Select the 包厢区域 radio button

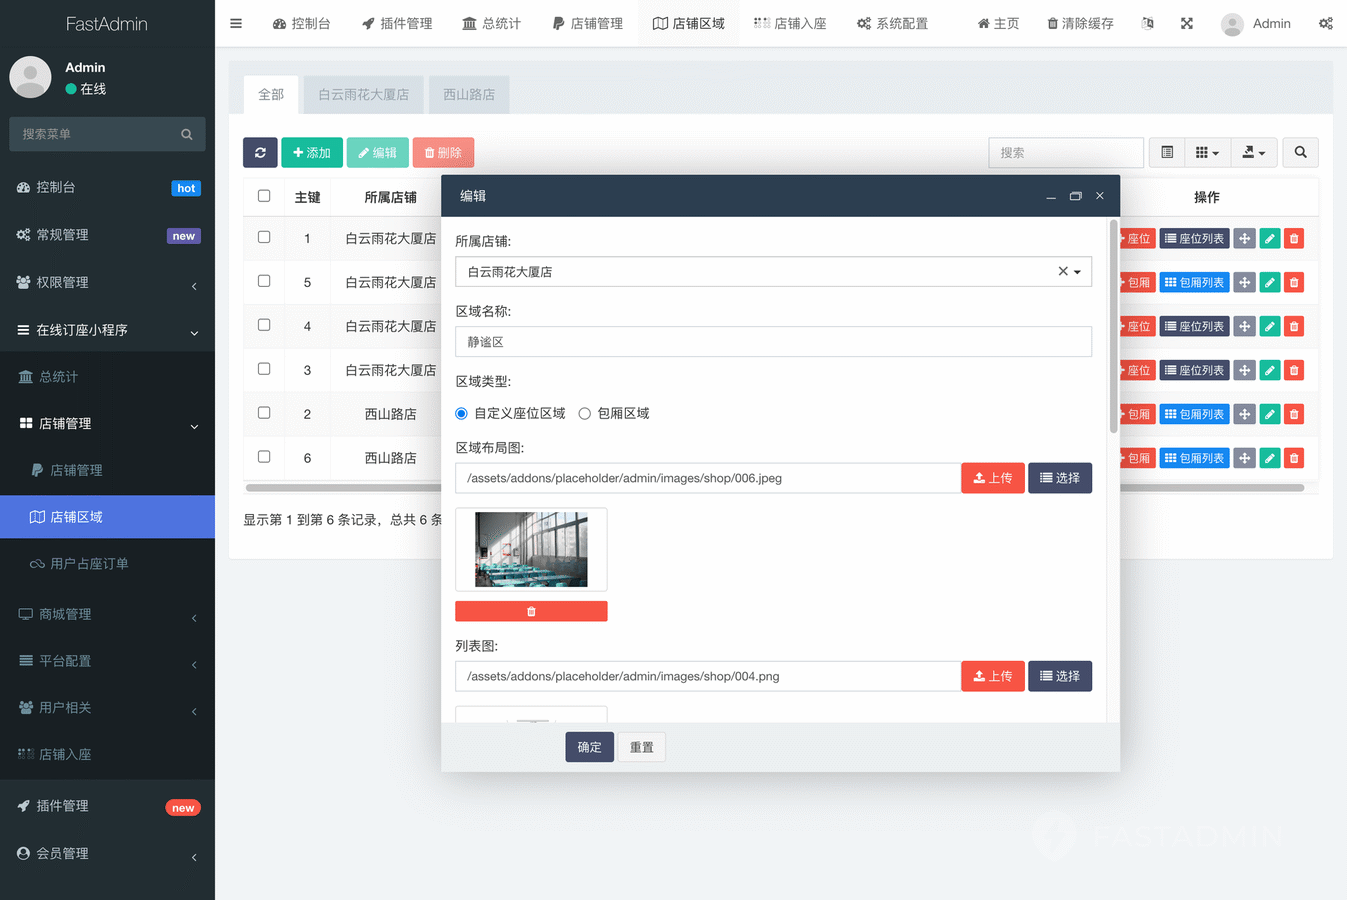585,414
